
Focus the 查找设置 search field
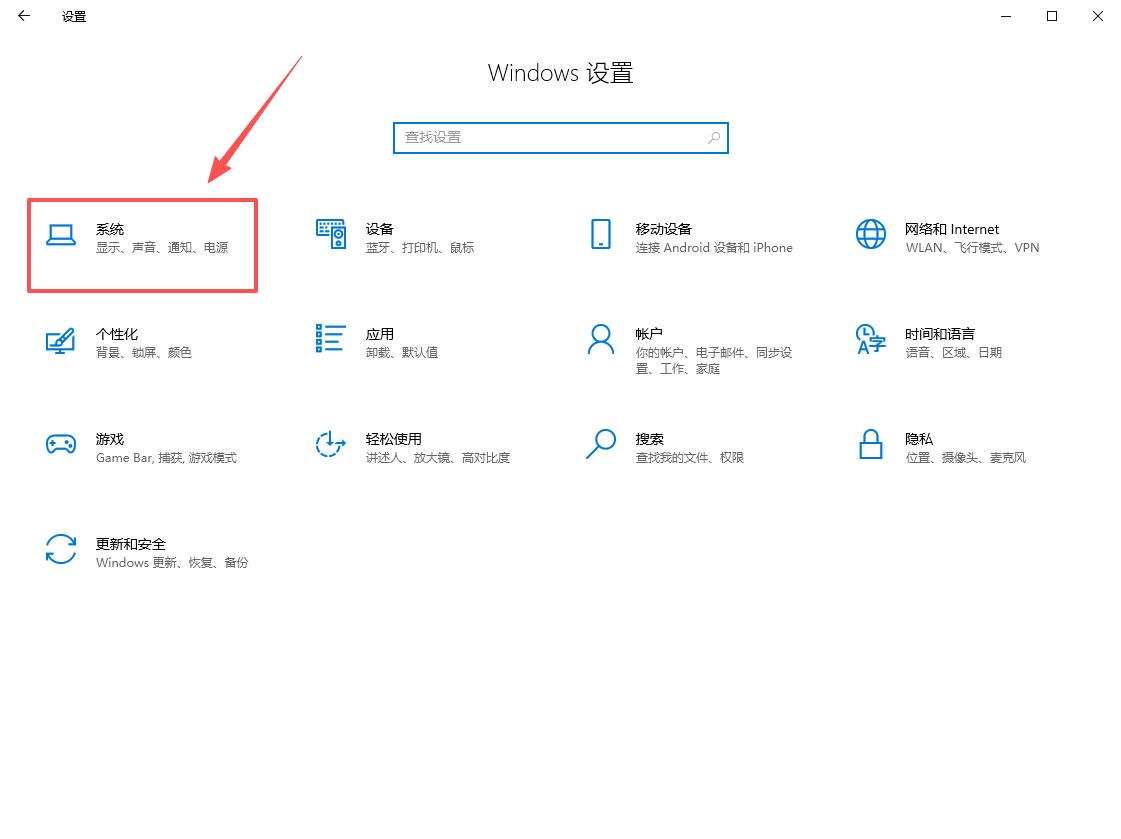tap(560, 138)
